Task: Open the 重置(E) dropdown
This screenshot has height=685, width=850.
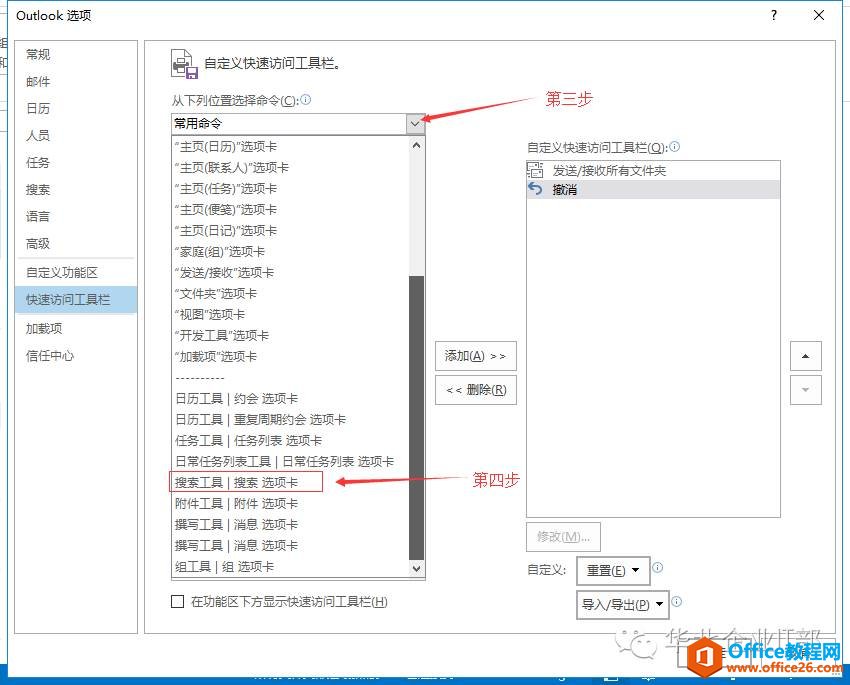Action: click(x=613, y=570)
